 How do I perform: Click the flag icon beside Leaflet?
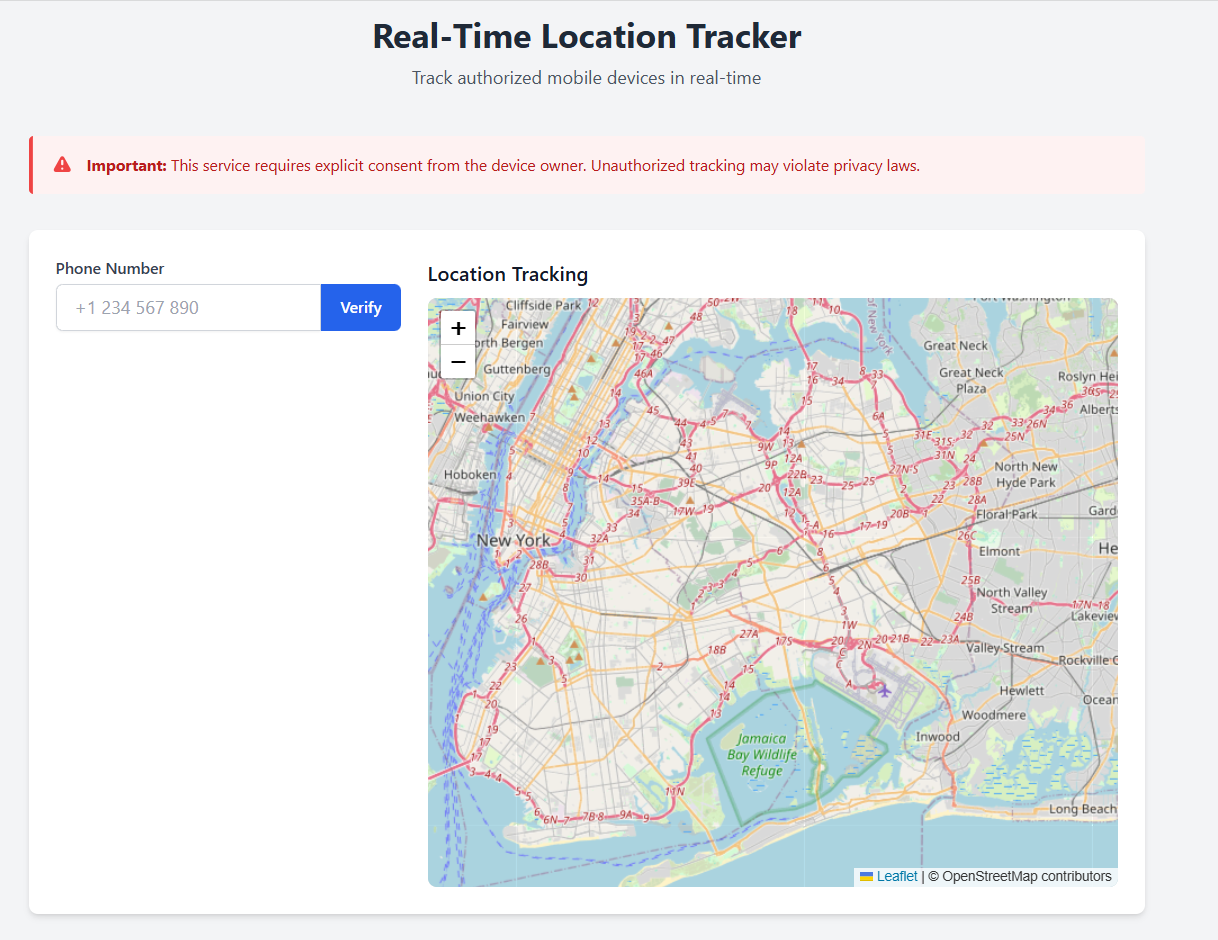(x=866, y=877)
